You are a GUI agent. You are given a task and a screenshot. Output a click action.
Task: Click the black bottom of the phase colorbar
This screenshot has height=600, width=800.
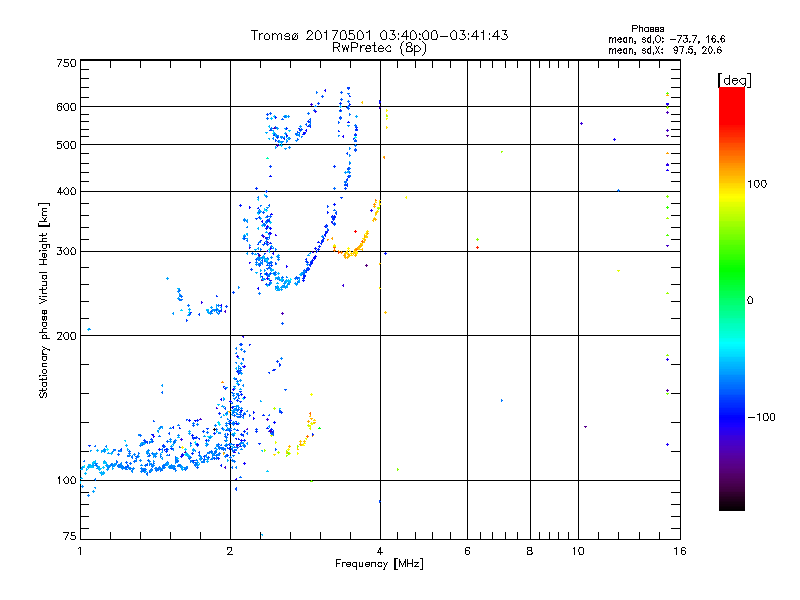[x=732, y=503]
